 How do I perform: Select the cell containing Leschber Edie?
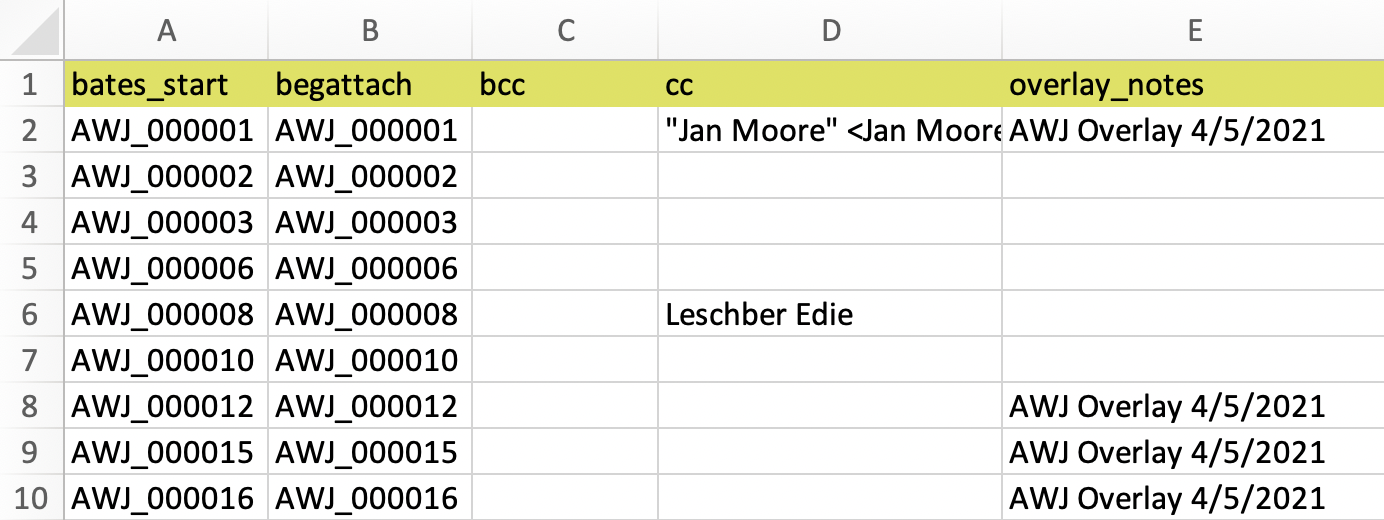coord(830,314)
